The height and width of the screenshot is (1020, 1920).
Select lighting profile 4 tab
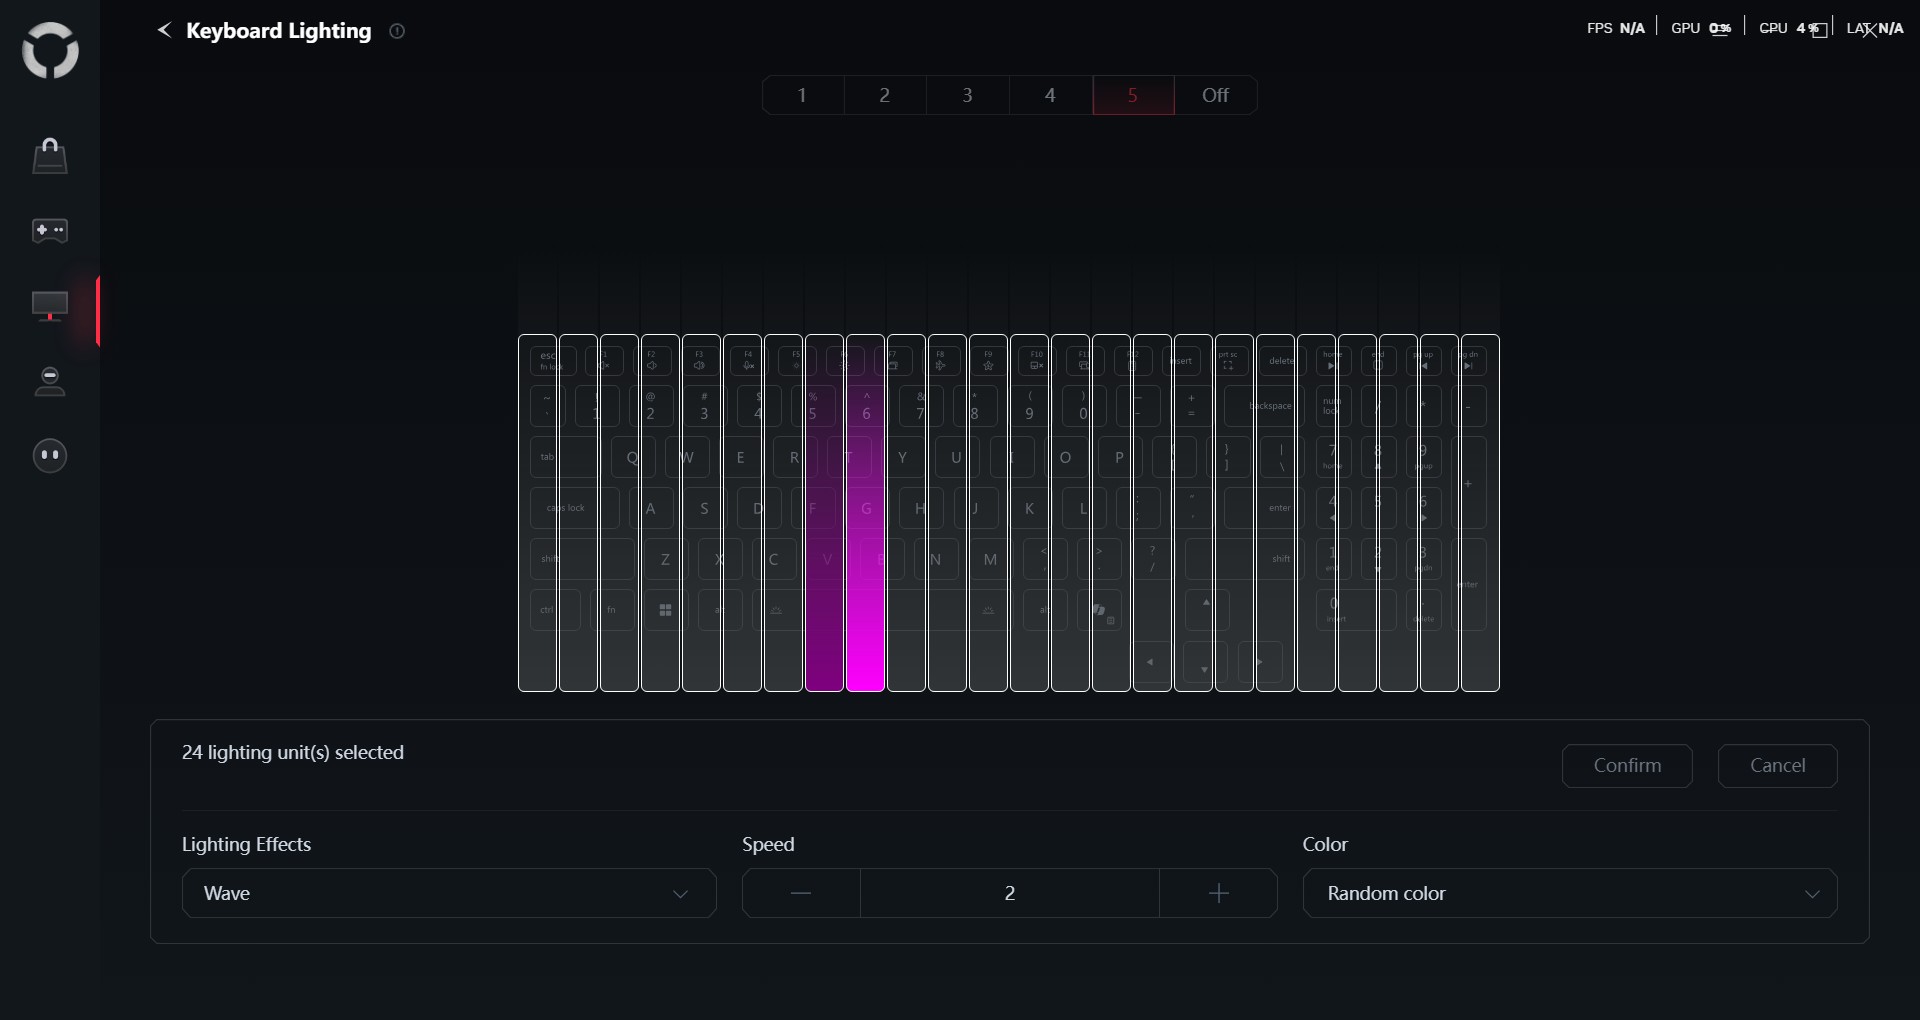tap(1050, 95)
